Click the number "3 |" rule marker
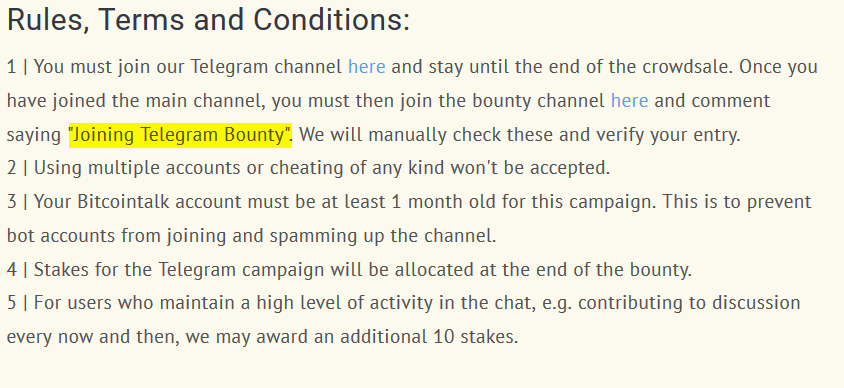The height and width of the screenshot is (388, 844). 17,202
